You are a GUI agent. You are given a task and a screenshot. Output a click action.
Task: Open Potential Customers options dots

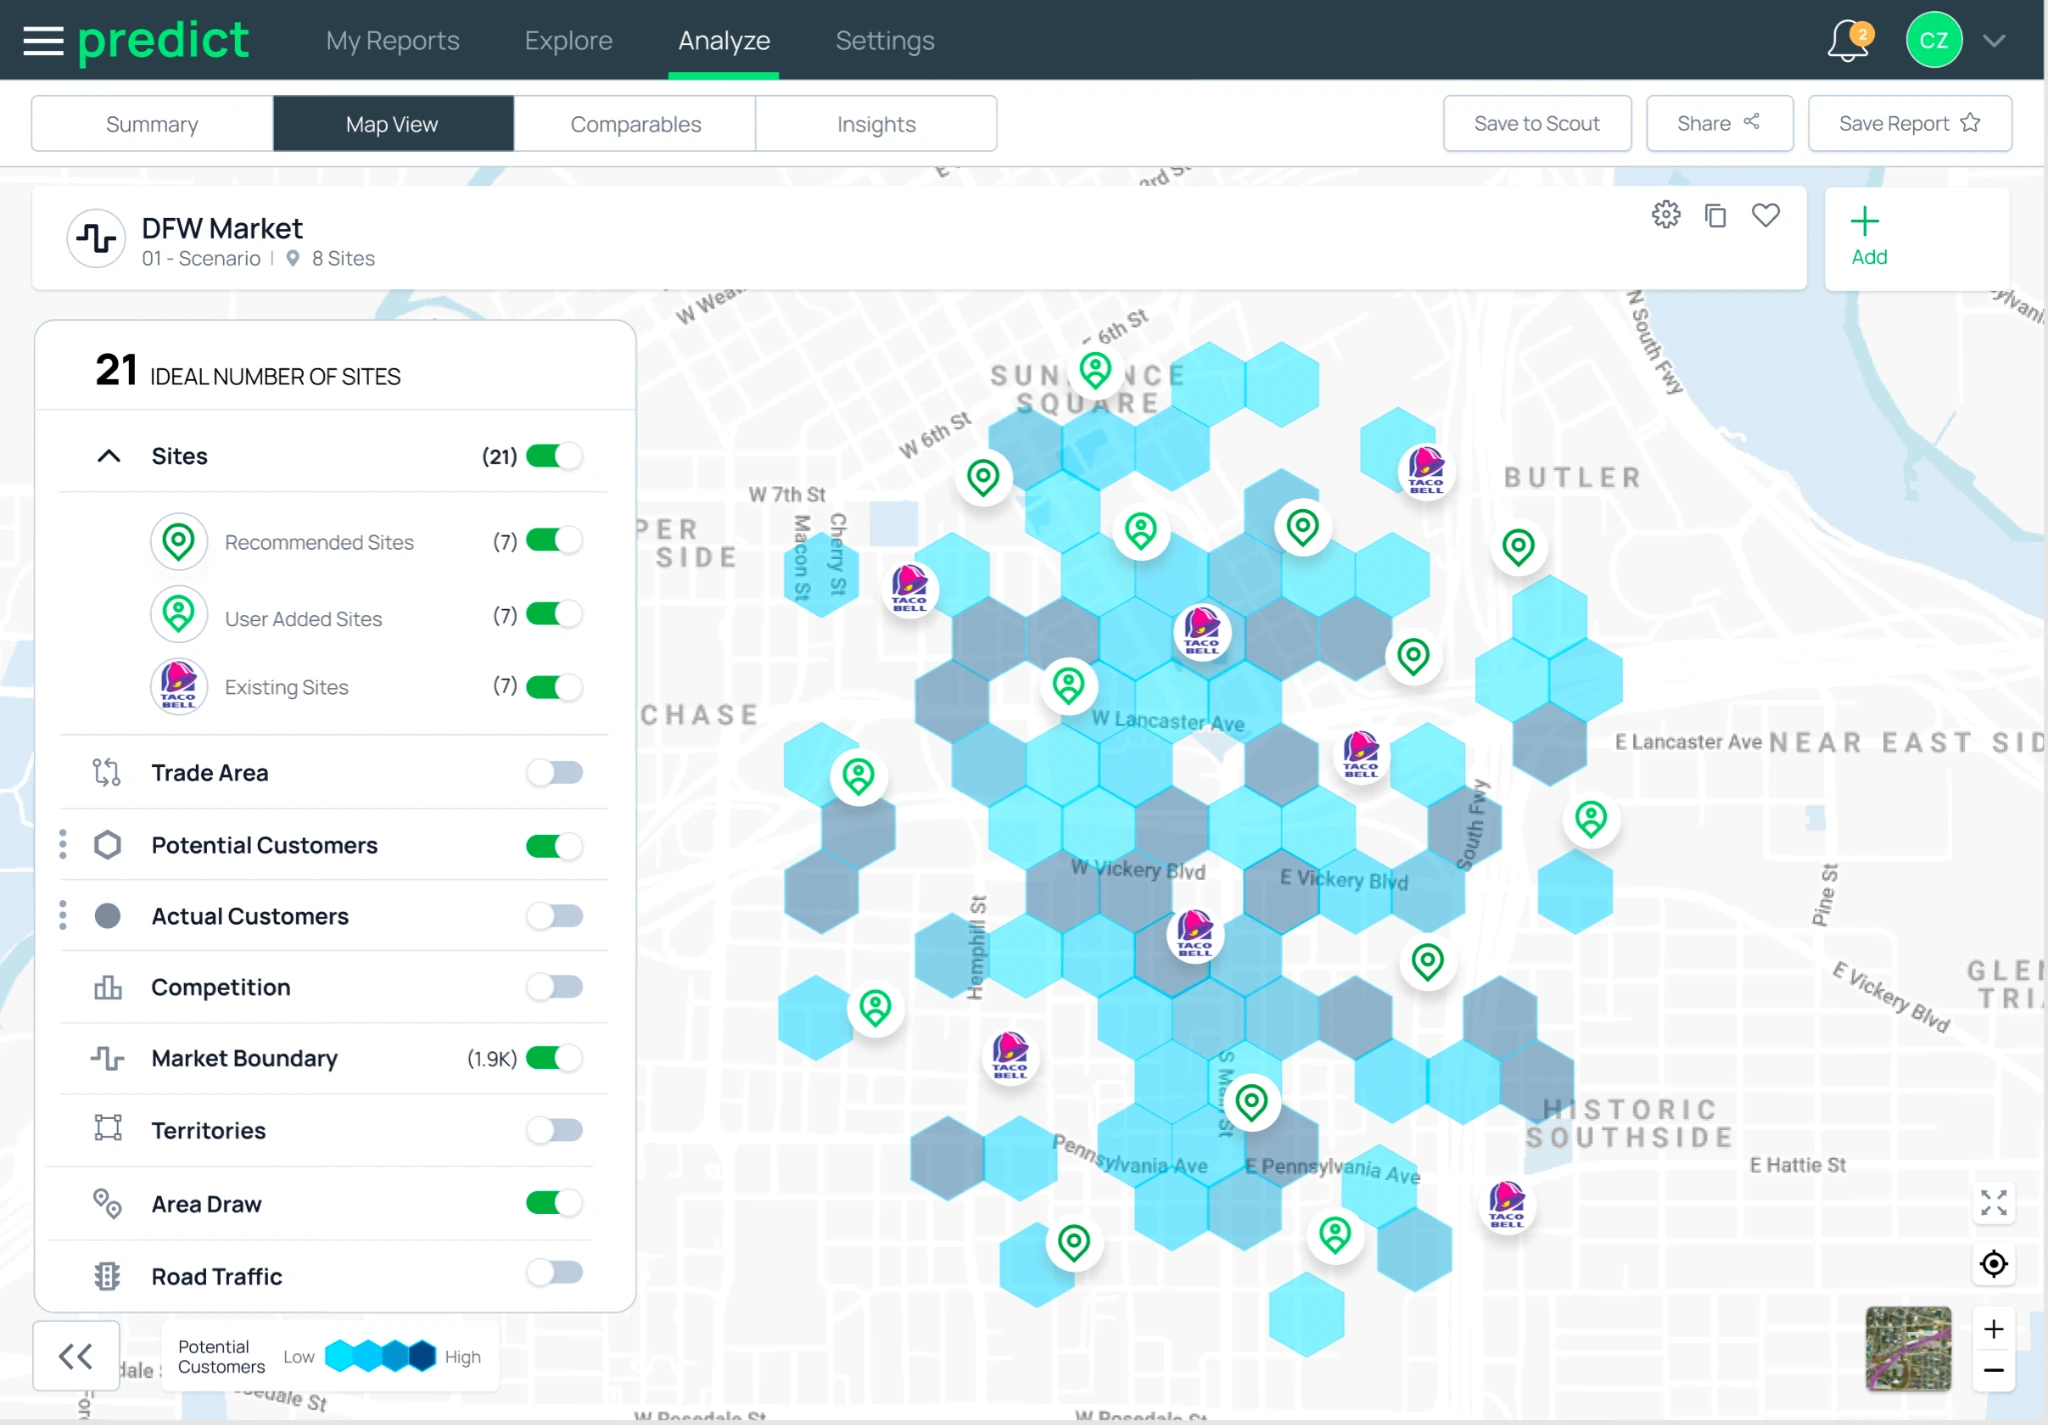click(x=63, y=845)
